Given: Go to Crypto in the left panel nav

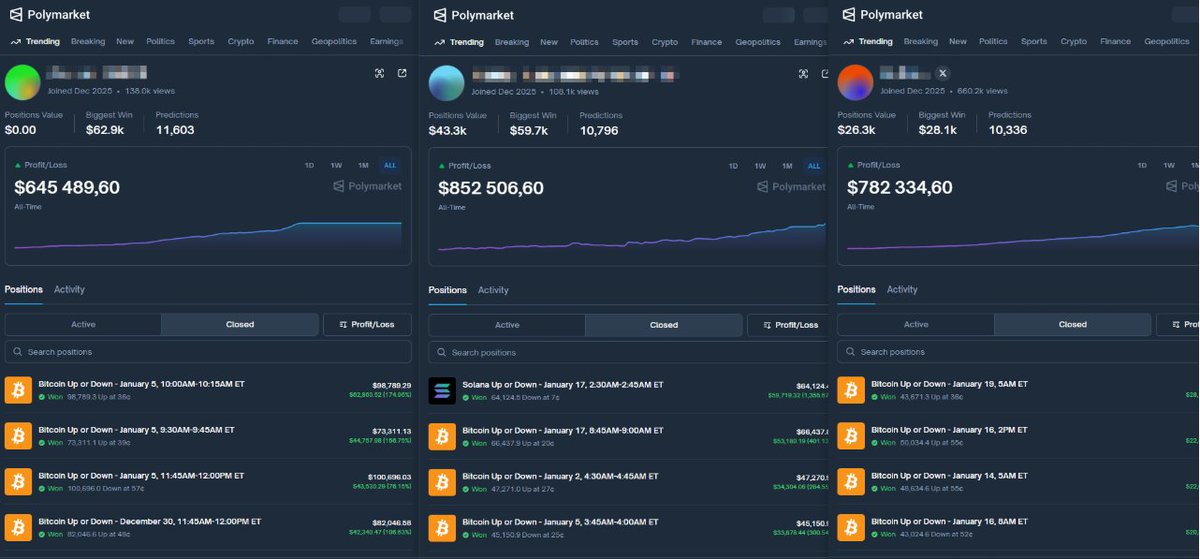Looking at the screenshot, I should (241, 42).
